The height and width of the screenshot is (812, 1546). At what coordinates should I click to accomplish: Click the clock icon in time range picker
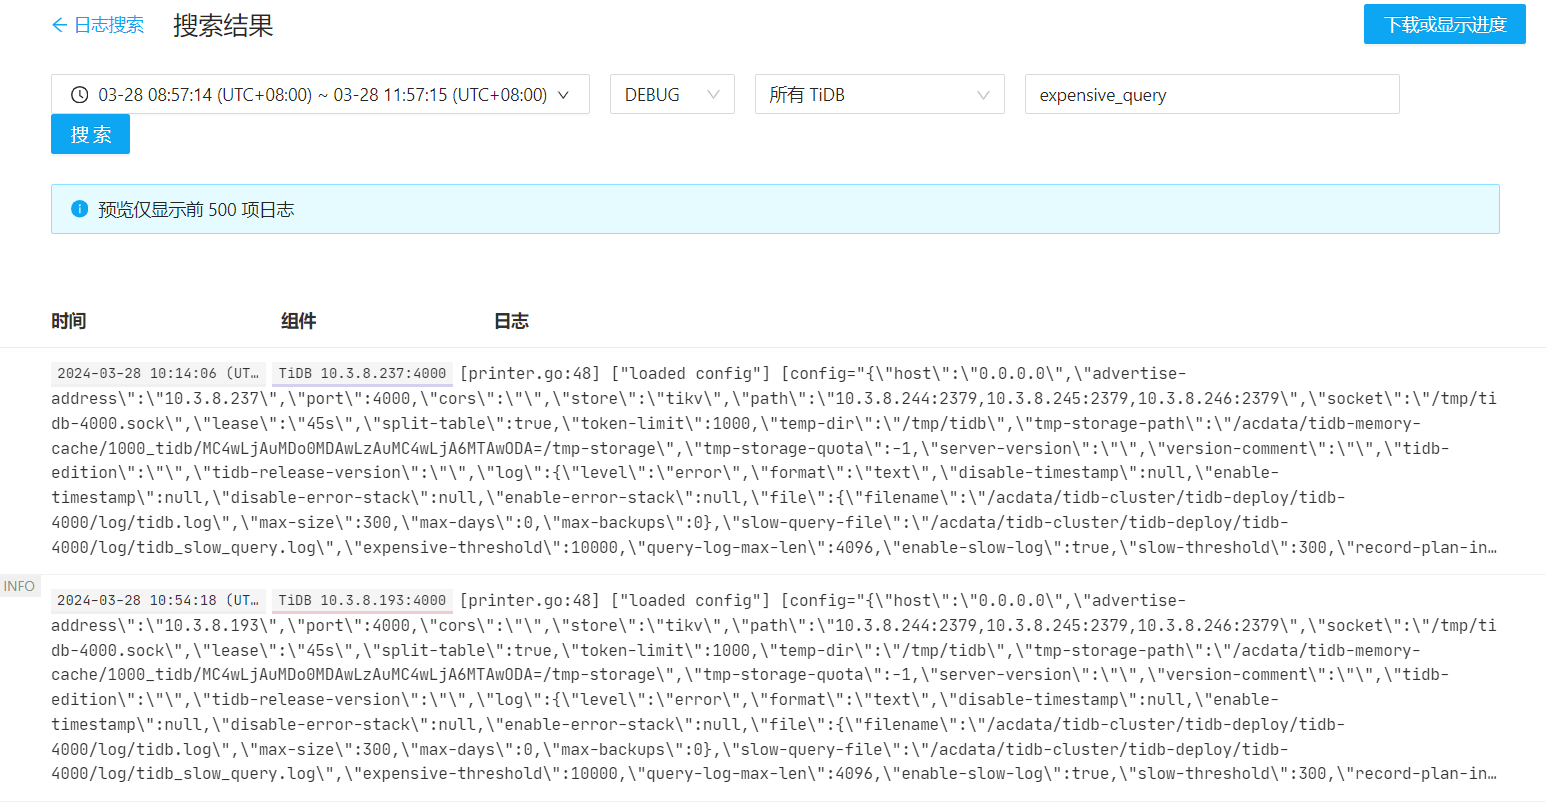point(80,95)
